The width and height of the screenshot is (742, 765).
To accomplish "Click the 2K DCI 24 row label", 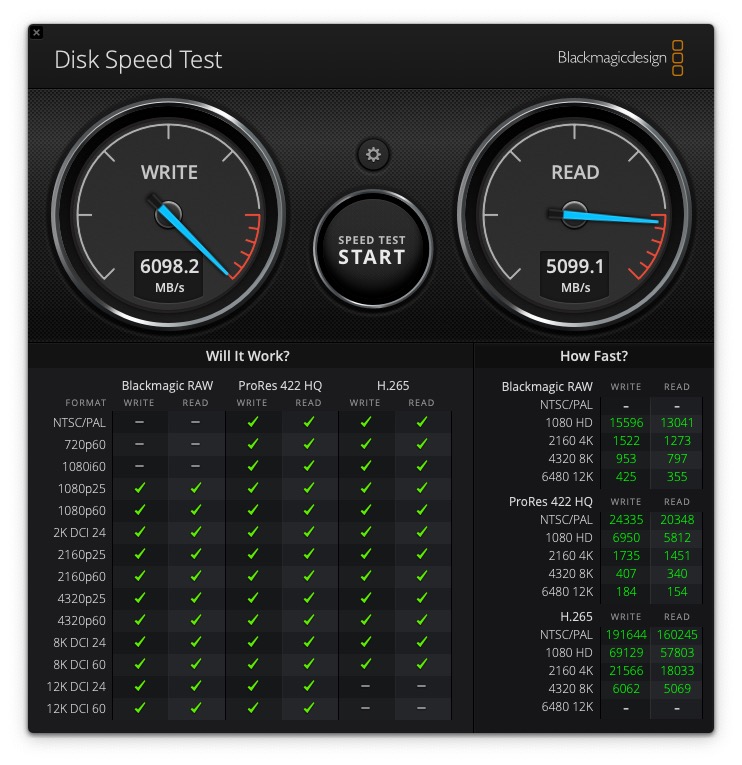I will click(x=80, y=532).
